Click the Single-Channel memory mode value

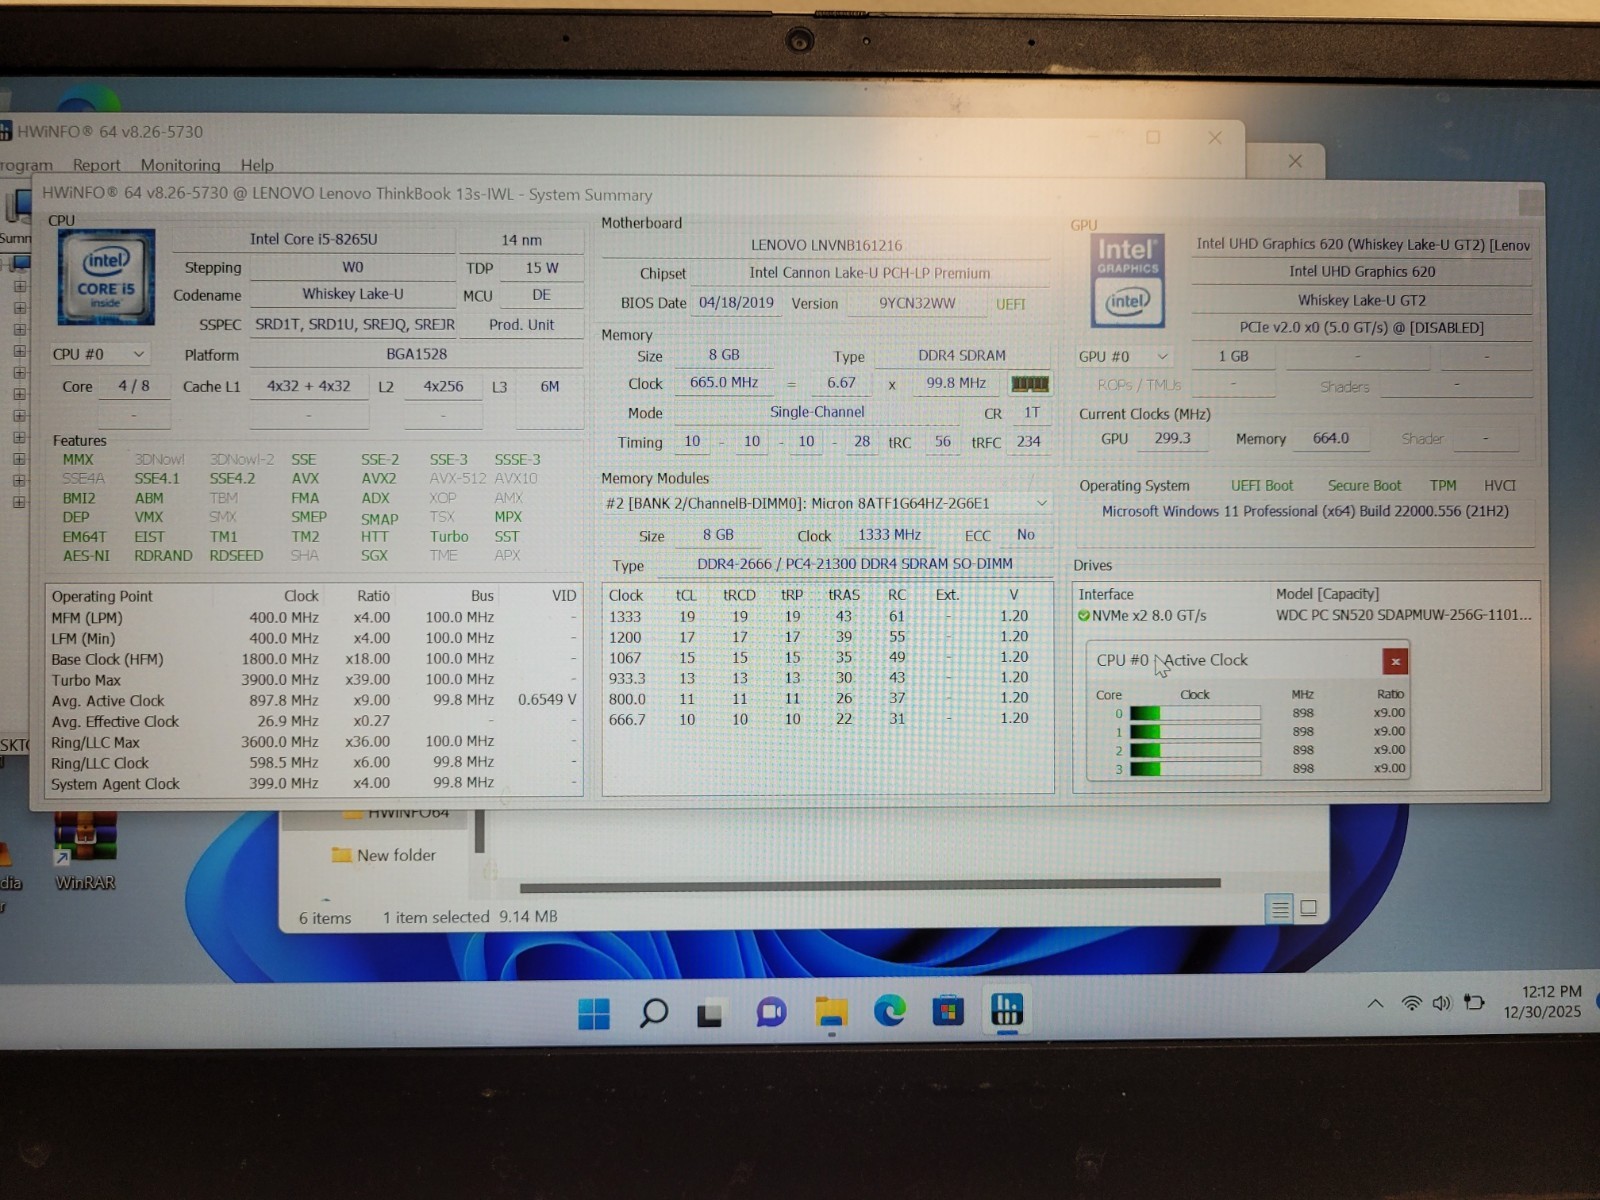coord(817,412)
